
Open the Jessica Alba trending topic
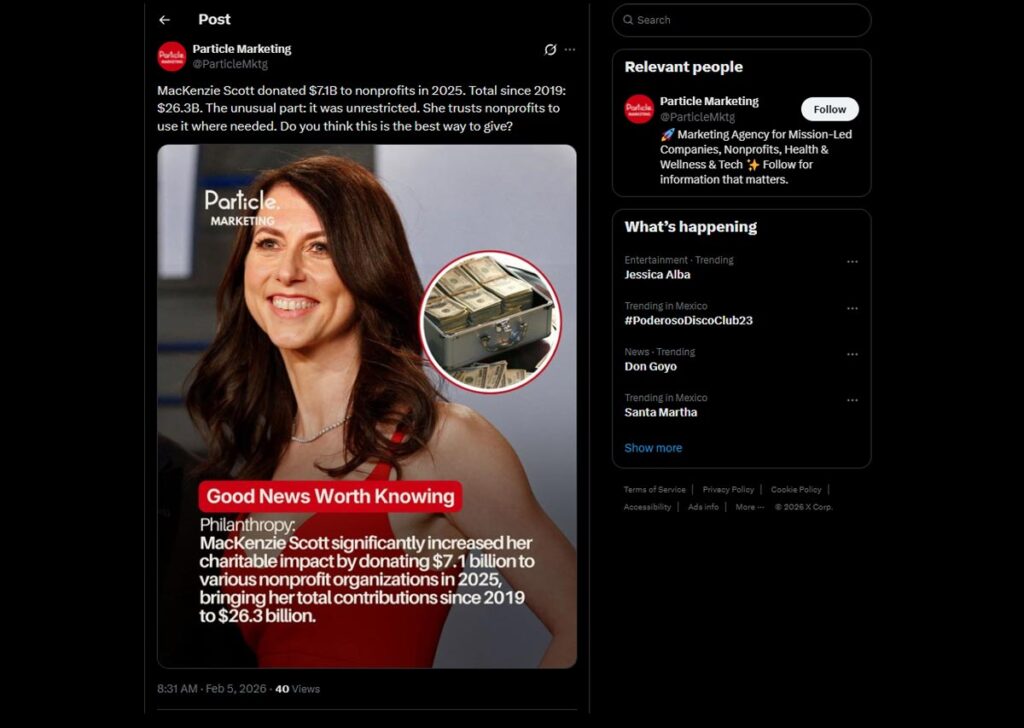click(x=657, y=274)
